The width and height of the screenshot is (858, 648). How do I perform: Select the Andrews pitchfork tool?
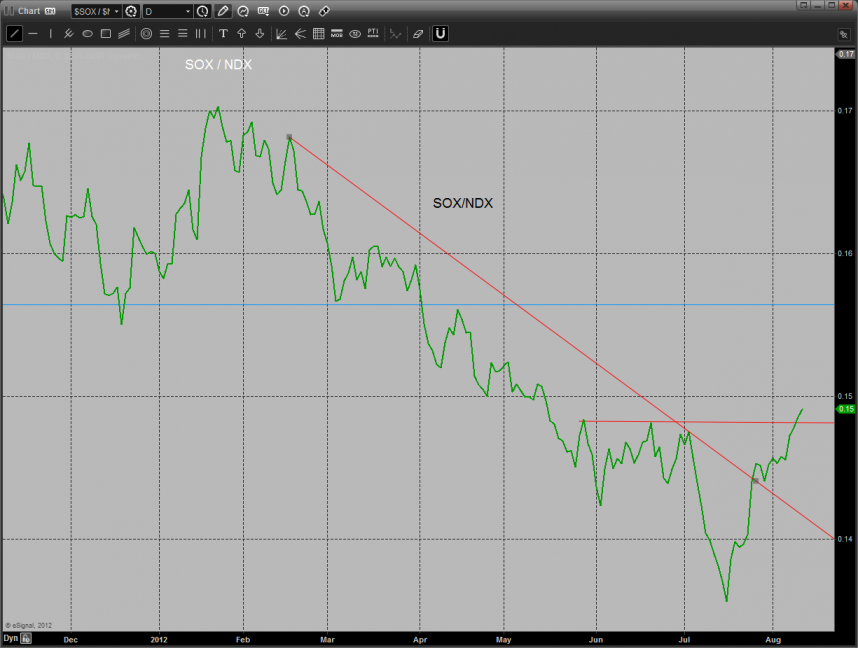pos(68,34)
